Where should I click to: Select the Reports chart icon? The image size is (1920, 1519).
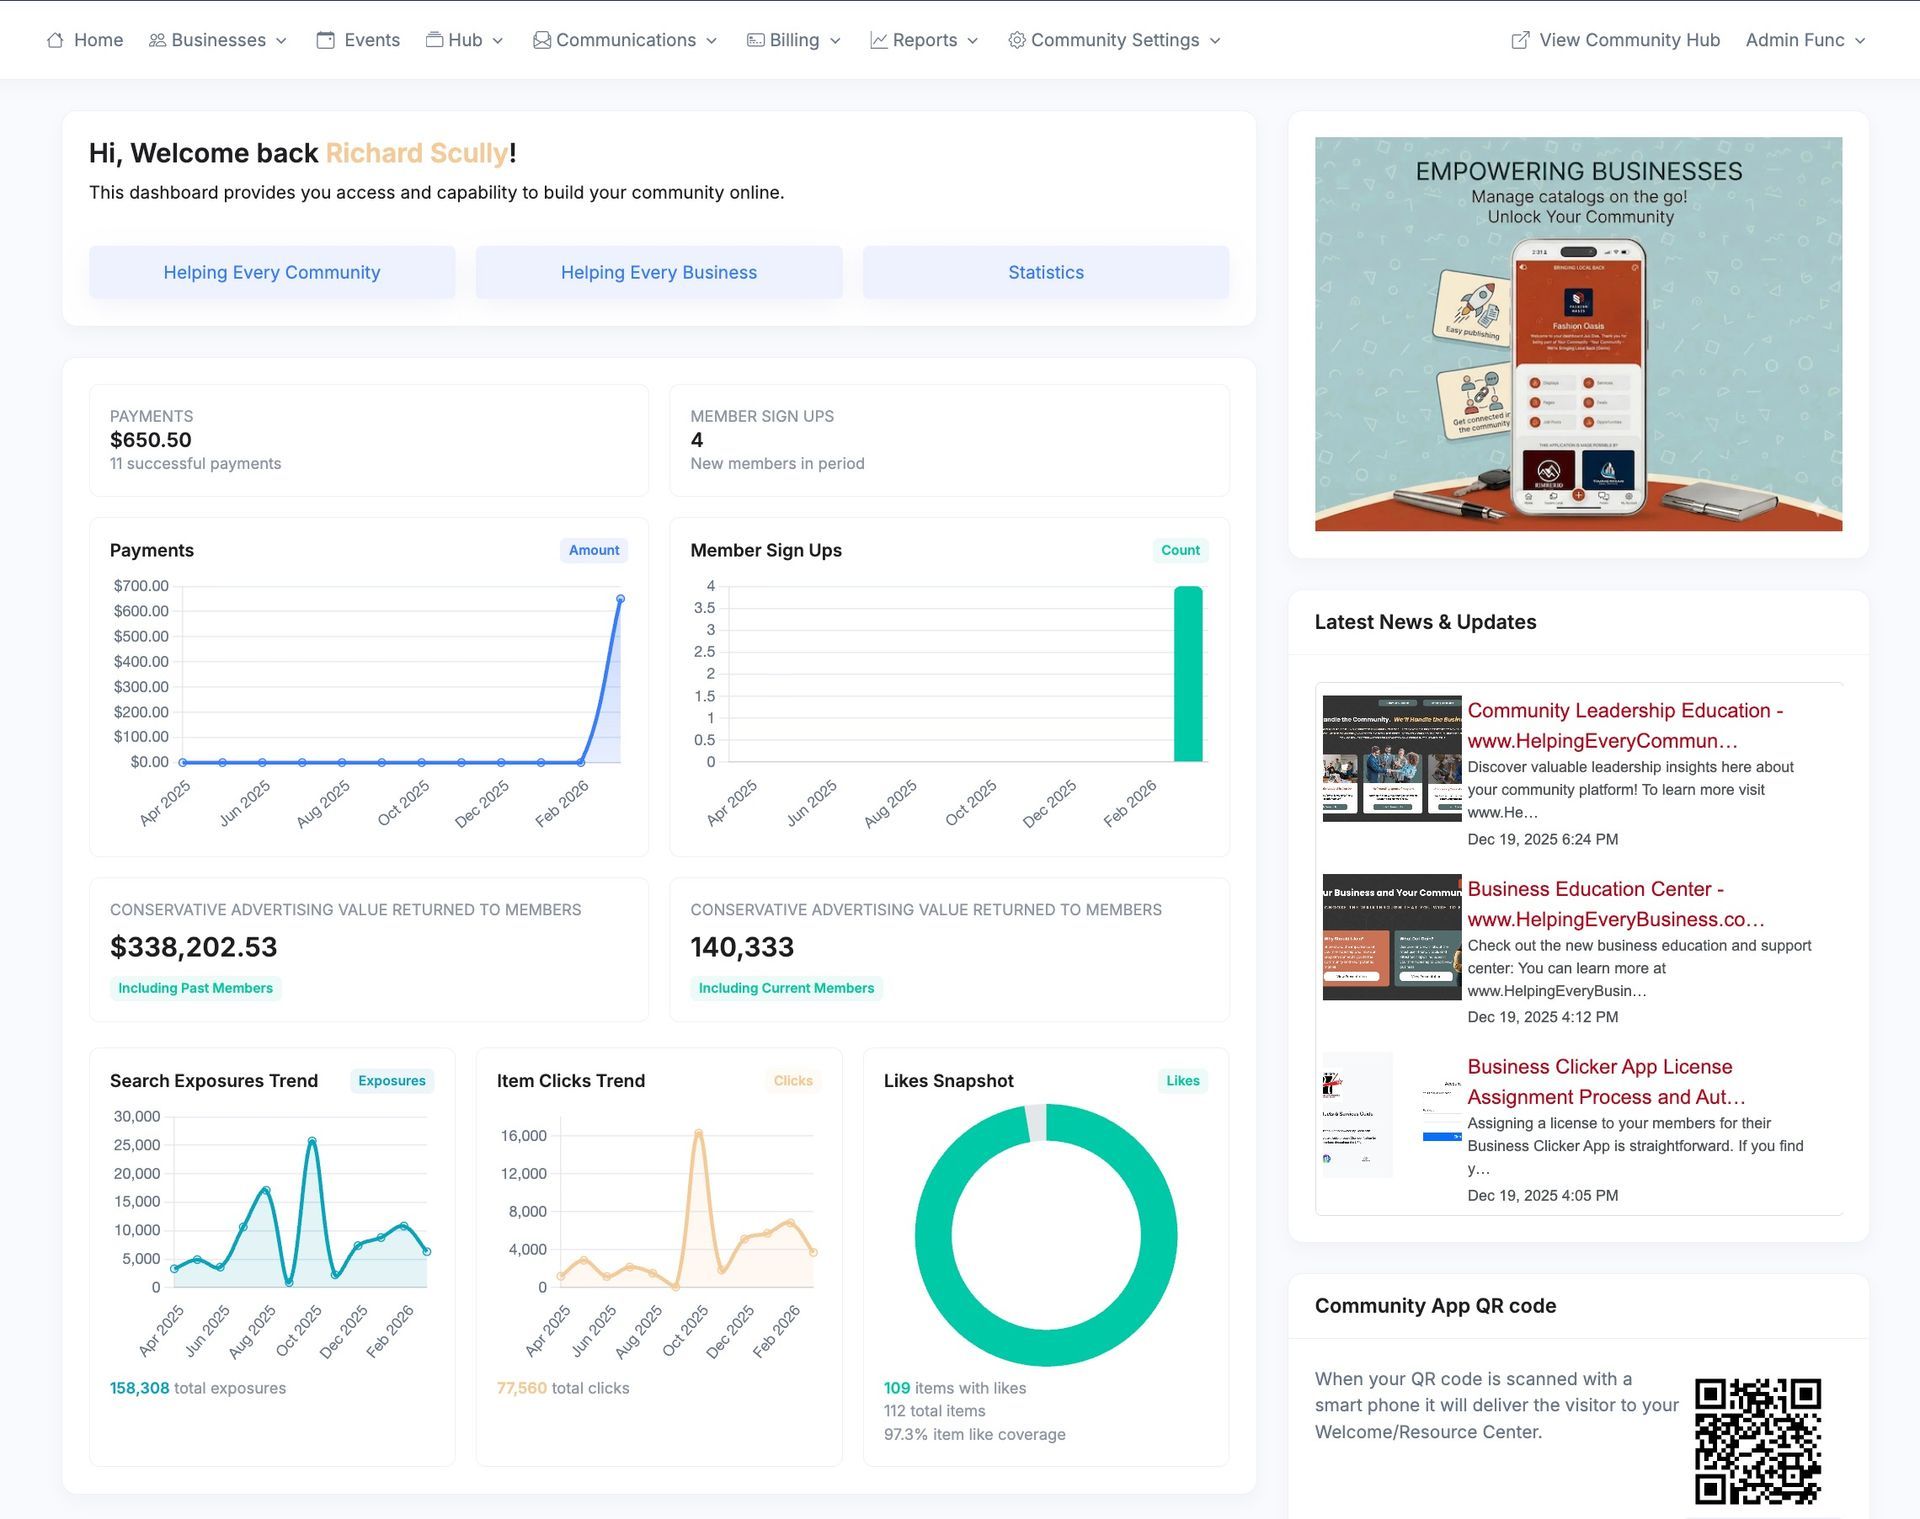pyautogui.click(x=878, y=40)
